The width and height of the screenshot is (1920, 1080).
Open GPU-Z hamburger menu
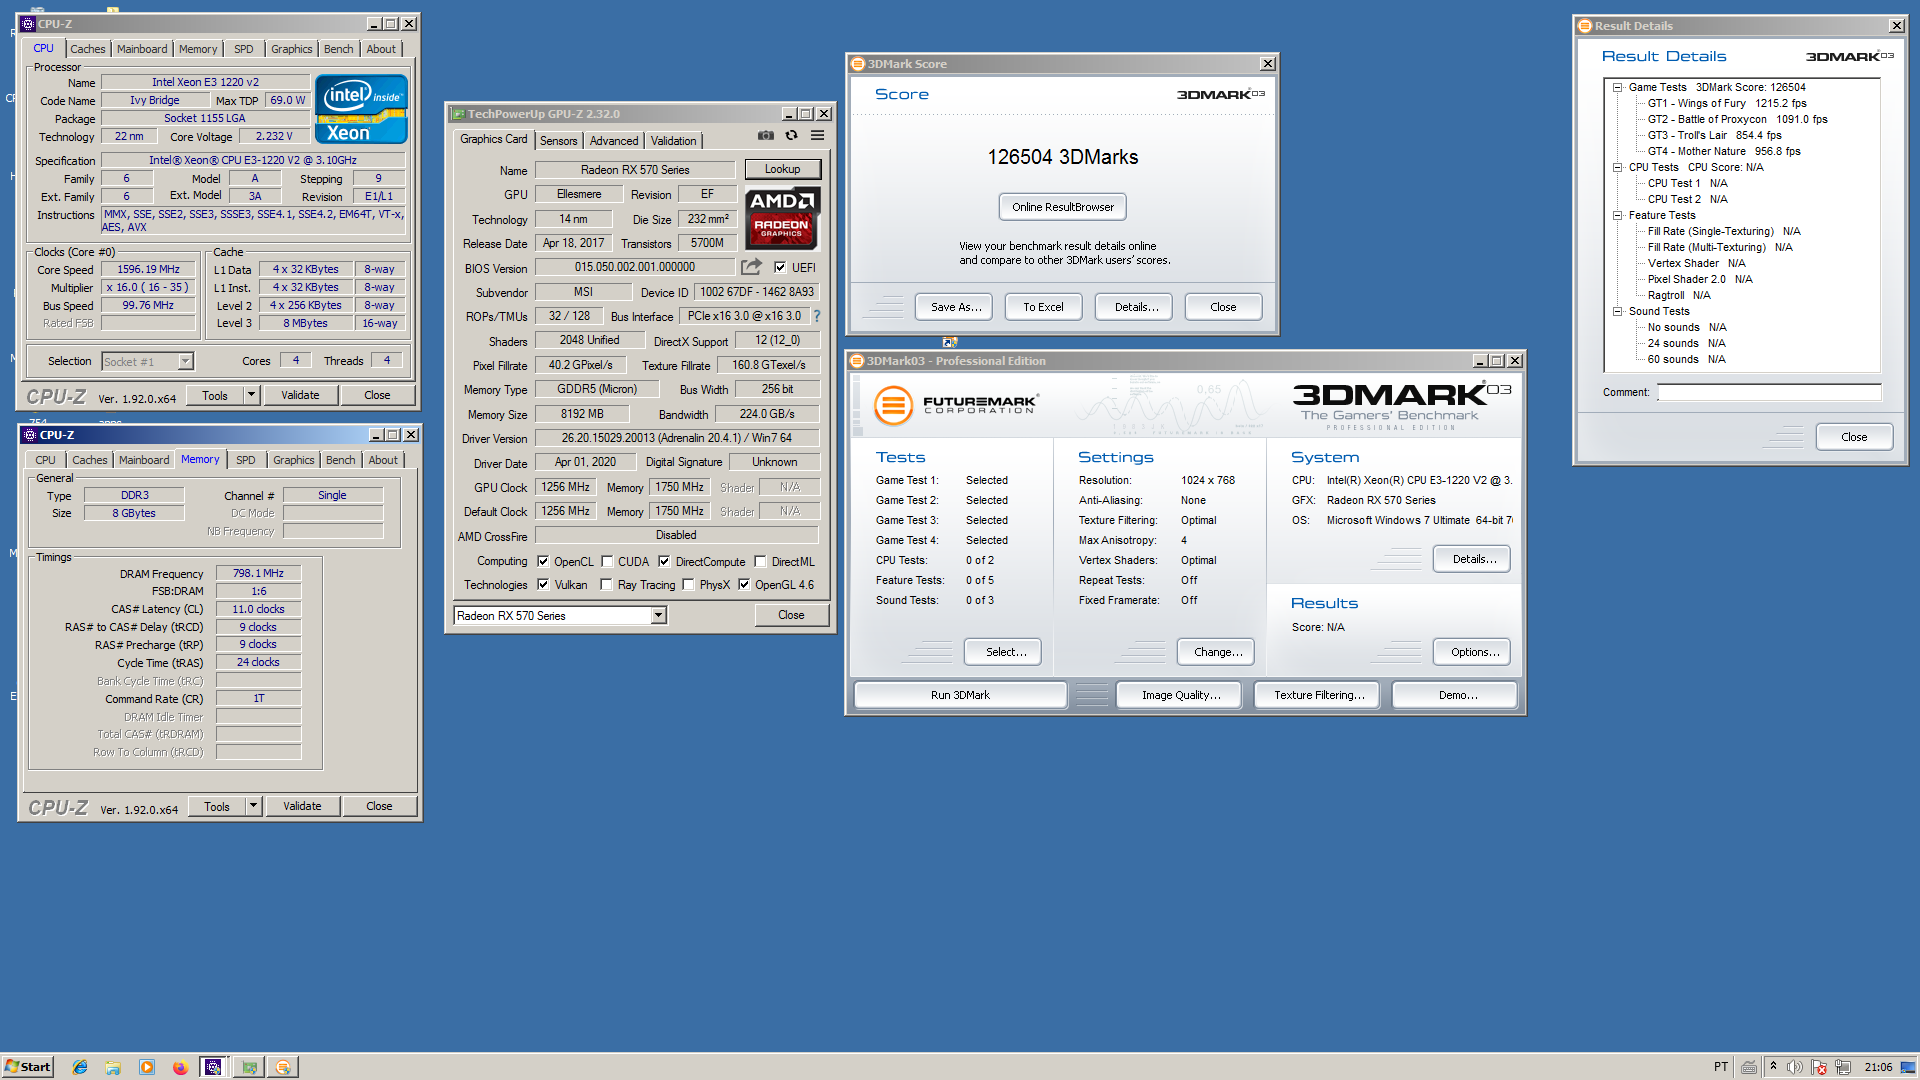point(817,135)
